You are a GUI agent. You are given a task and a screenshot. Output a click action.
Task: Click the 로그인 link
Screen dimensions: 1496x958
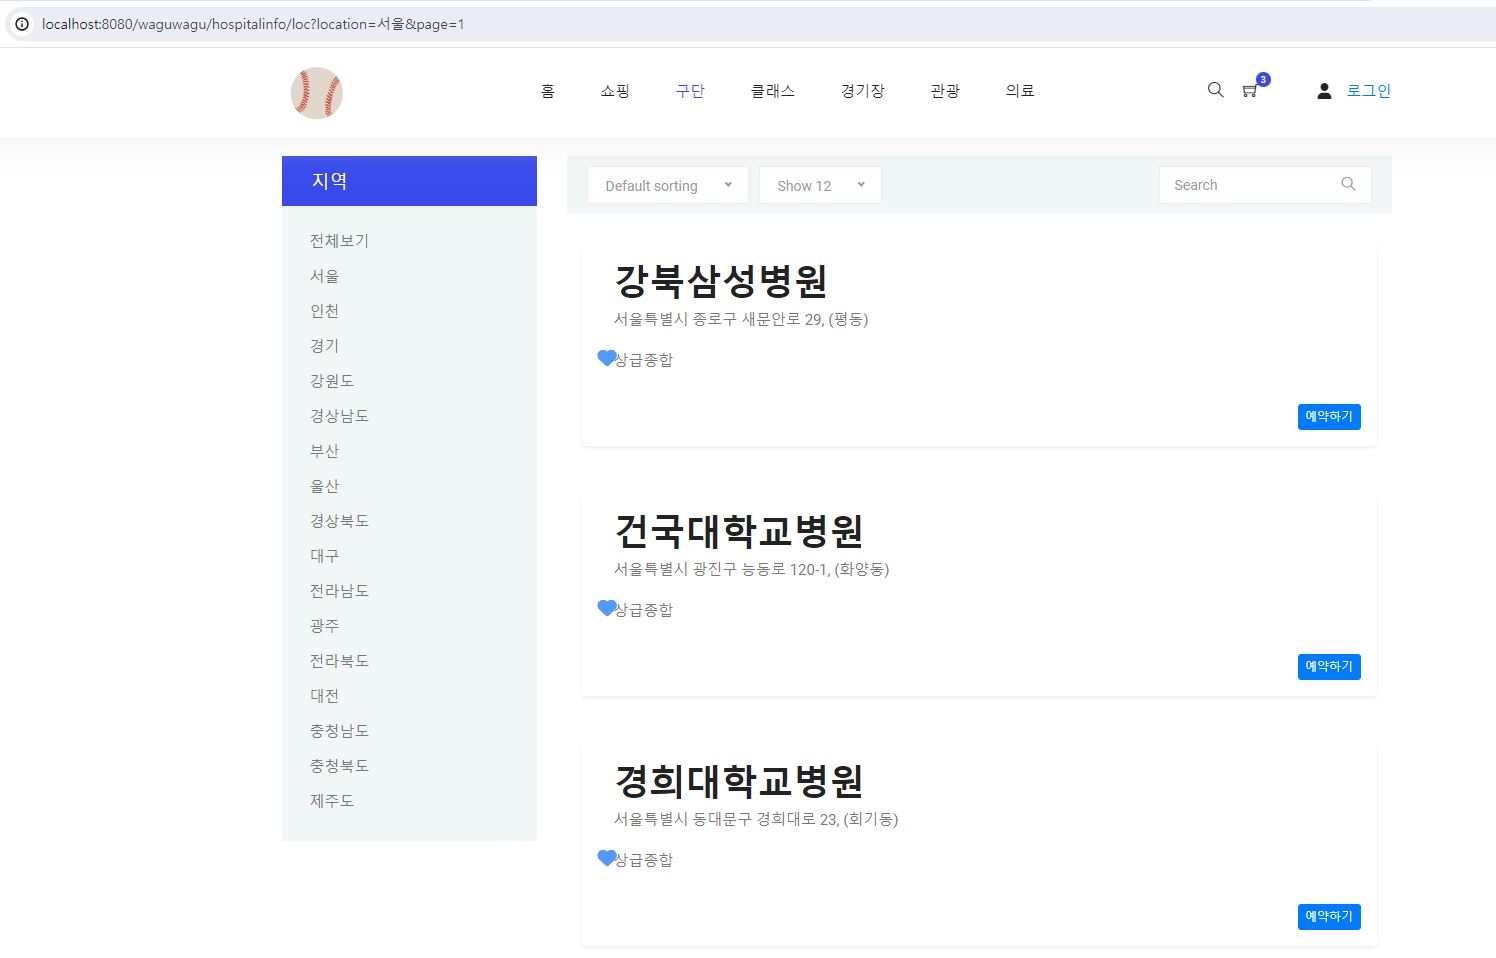point(1369,91)
